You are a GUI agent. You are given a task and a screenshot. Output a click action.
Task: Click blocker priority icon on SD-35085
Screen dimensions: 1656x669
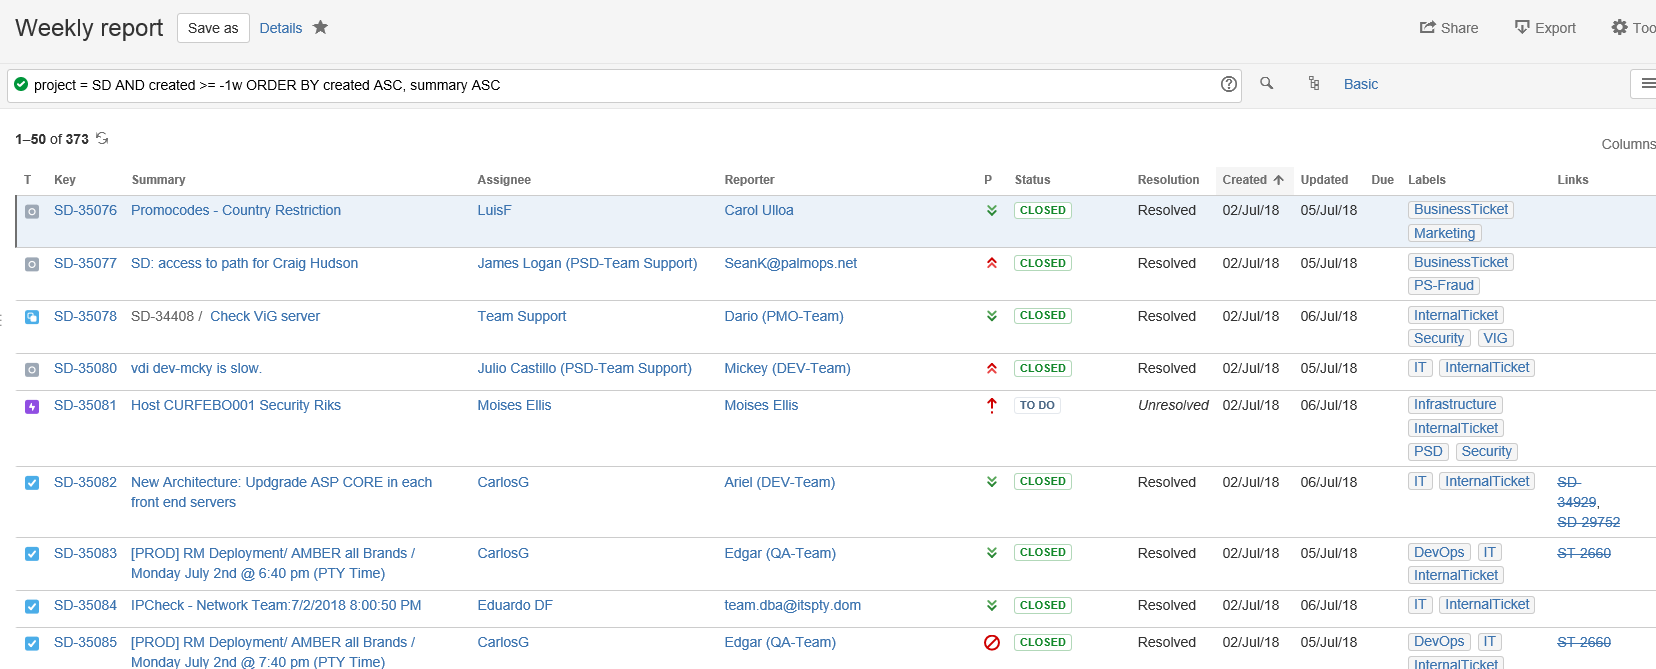(991, 643)
